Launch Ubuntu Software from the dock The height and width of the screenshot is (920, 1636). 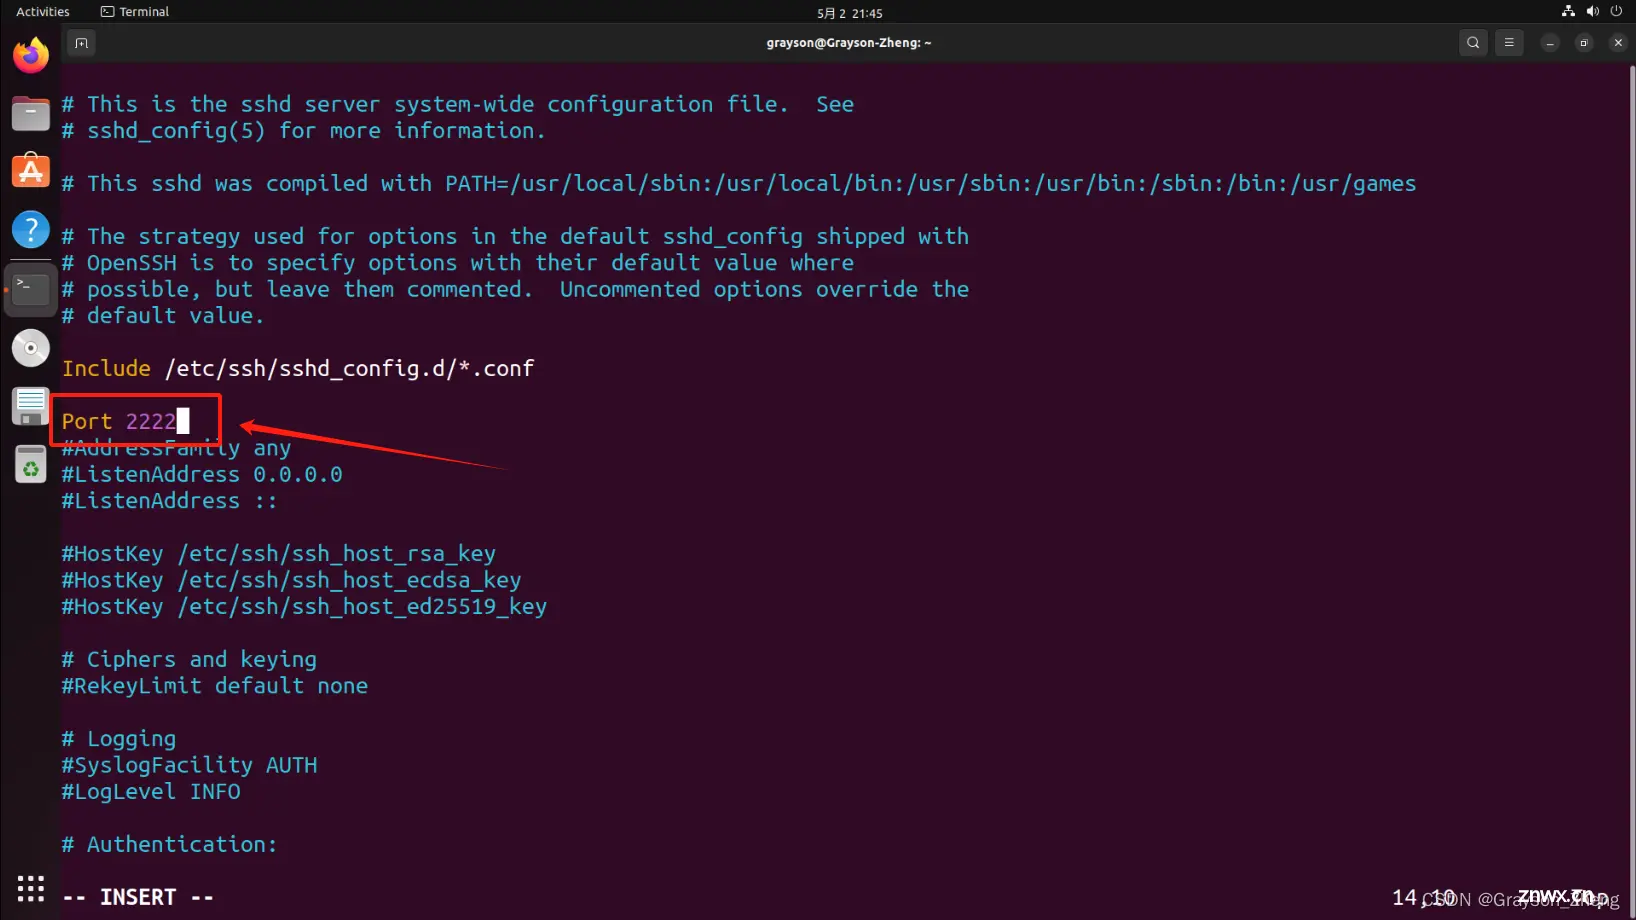coord(31,171)
